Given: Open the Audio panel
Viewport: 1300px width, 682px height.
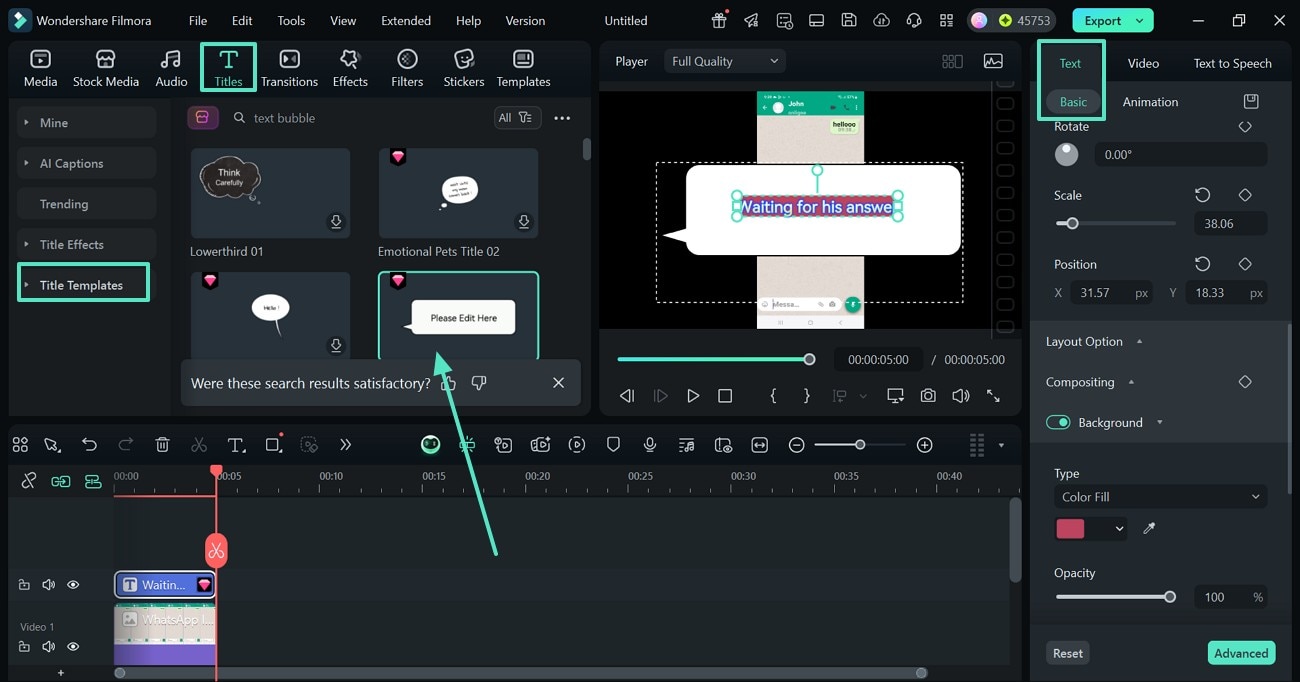Looking at the screenshot, I should tap(171, 68).
